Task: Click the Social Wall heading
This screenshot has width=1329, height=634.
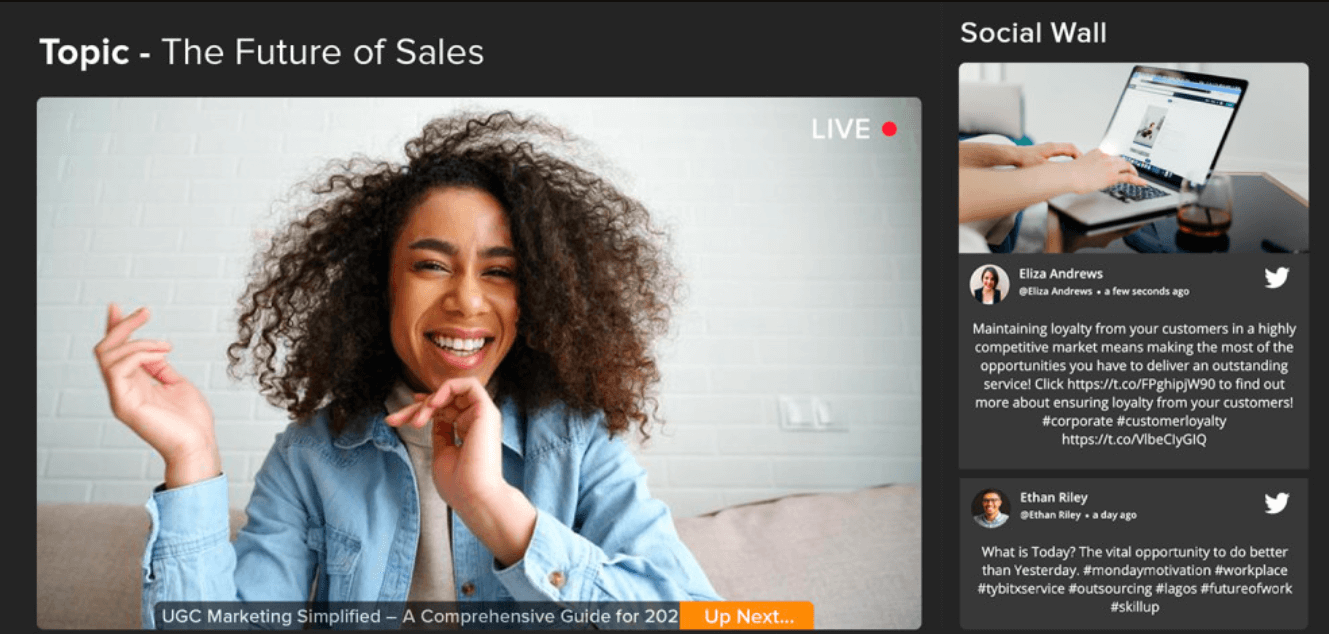Action: [1033, 33]
